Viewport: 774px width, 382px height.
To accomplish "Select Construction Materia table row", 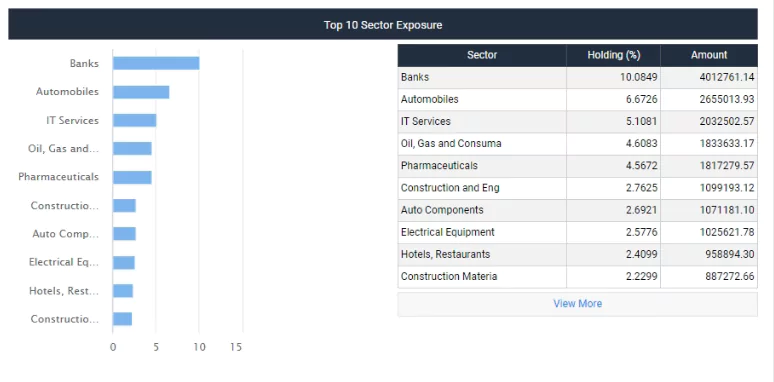I will tap(578, 276).
